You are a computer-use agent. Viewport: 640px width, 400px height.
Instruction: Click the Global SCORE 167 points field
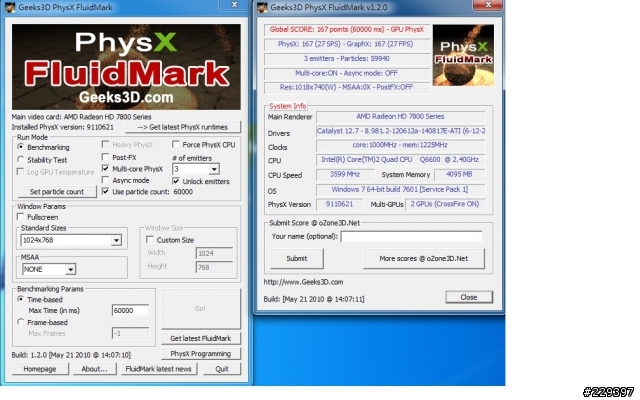click(x=347, y=30)
